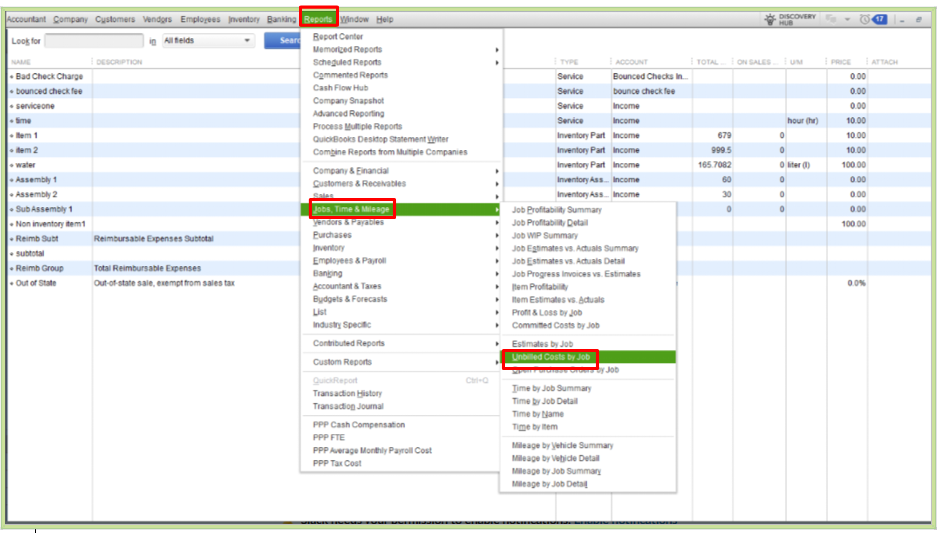
Task: Expand Memorized Reports submenu
Action: click(x=402, y=50)
